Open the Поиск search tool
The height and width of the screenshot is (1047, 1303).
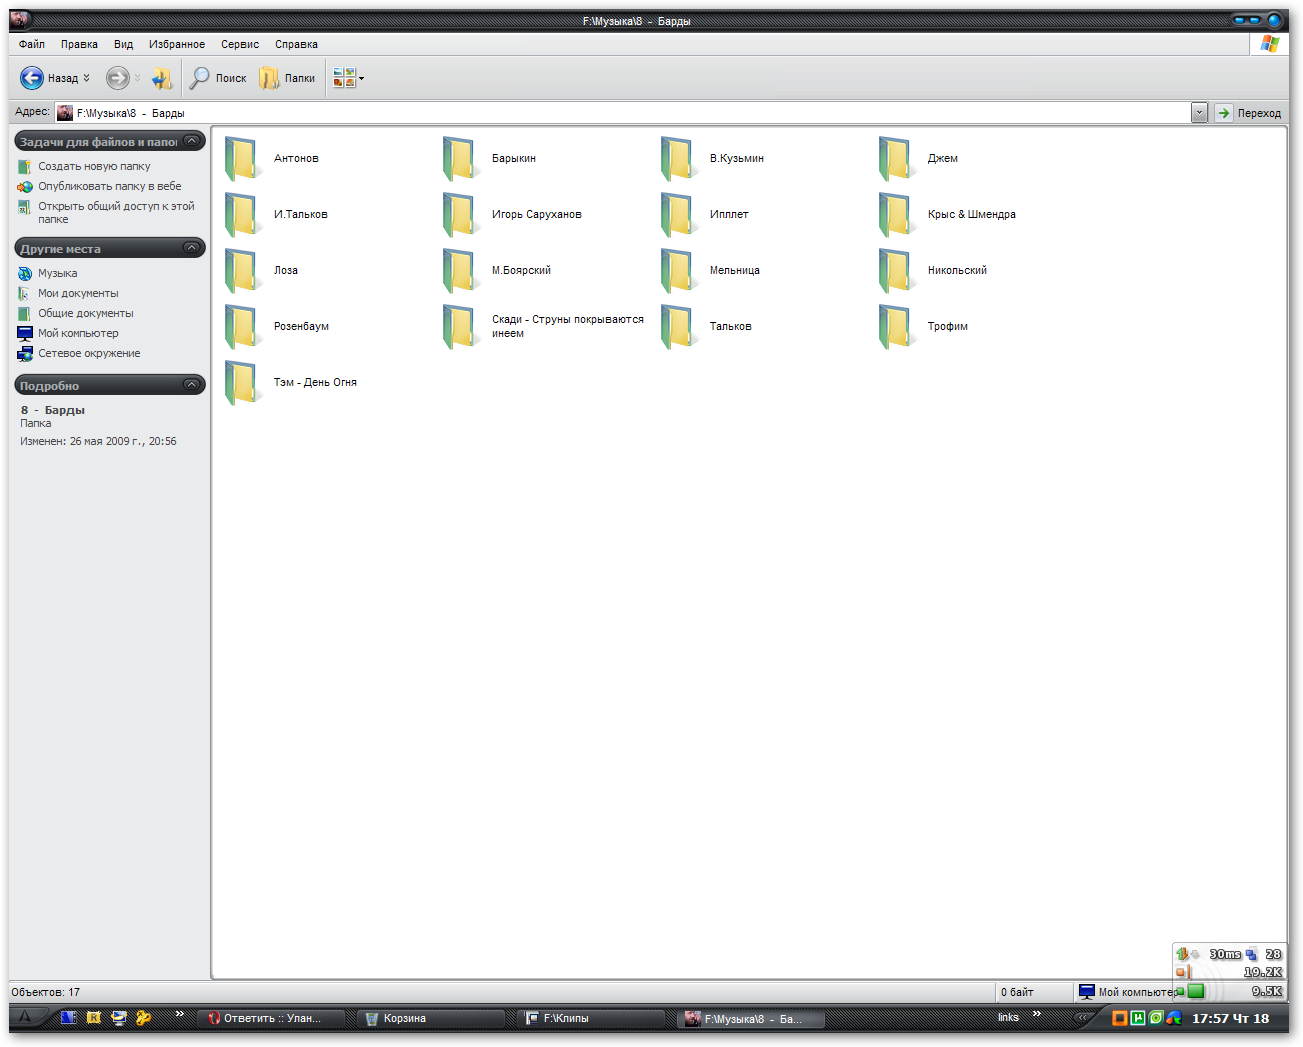tap(218, 78)
